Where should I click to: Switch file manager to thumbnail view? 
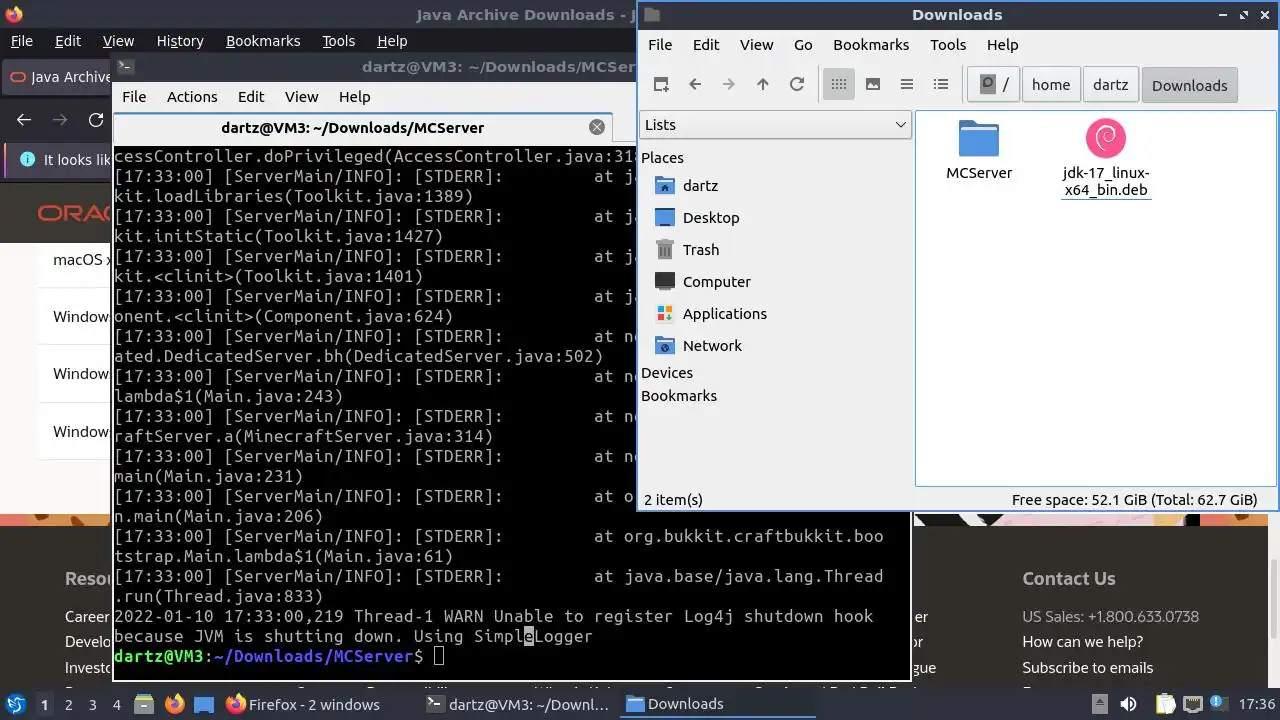873,85
